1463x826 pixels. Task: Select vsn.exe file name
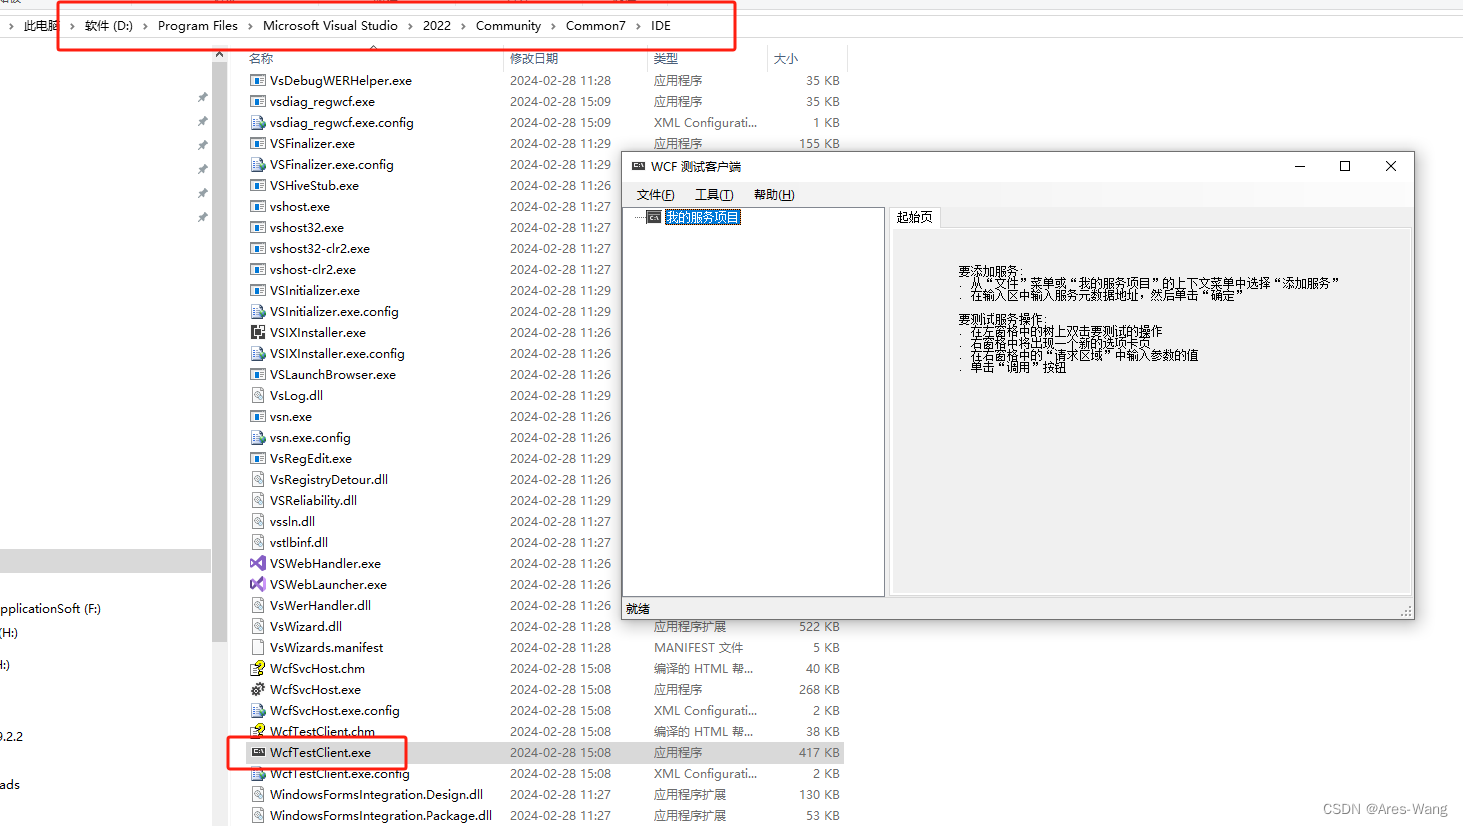[290, 416]
